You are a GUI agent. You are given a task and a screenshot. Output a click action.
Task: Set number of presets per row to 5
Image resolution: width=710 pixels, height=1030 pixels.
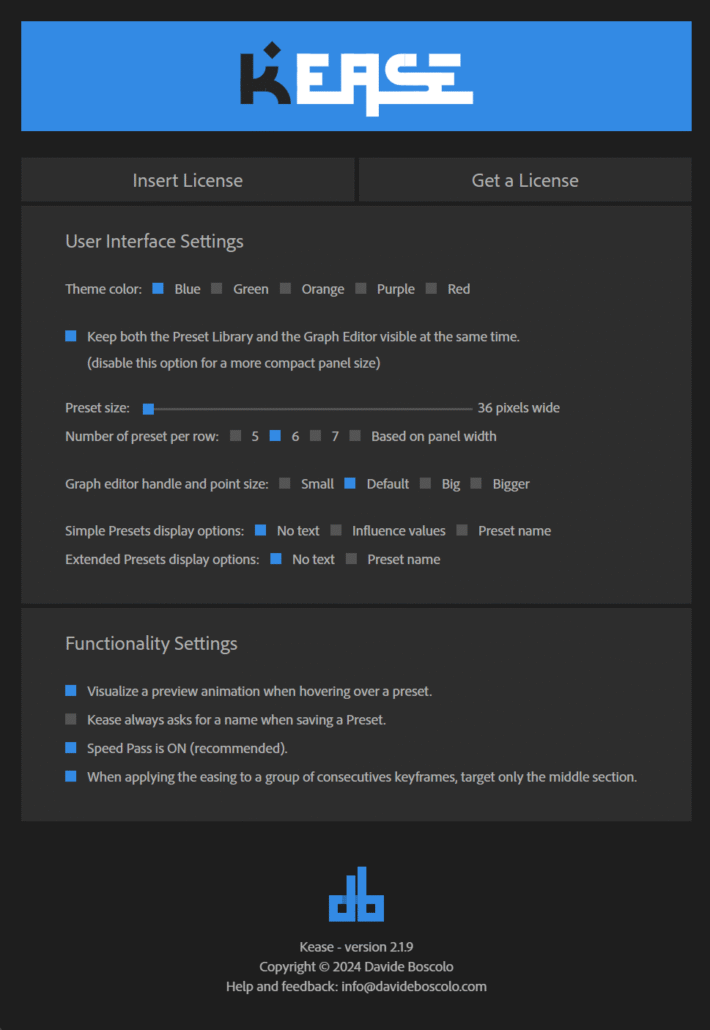(236, 436)
